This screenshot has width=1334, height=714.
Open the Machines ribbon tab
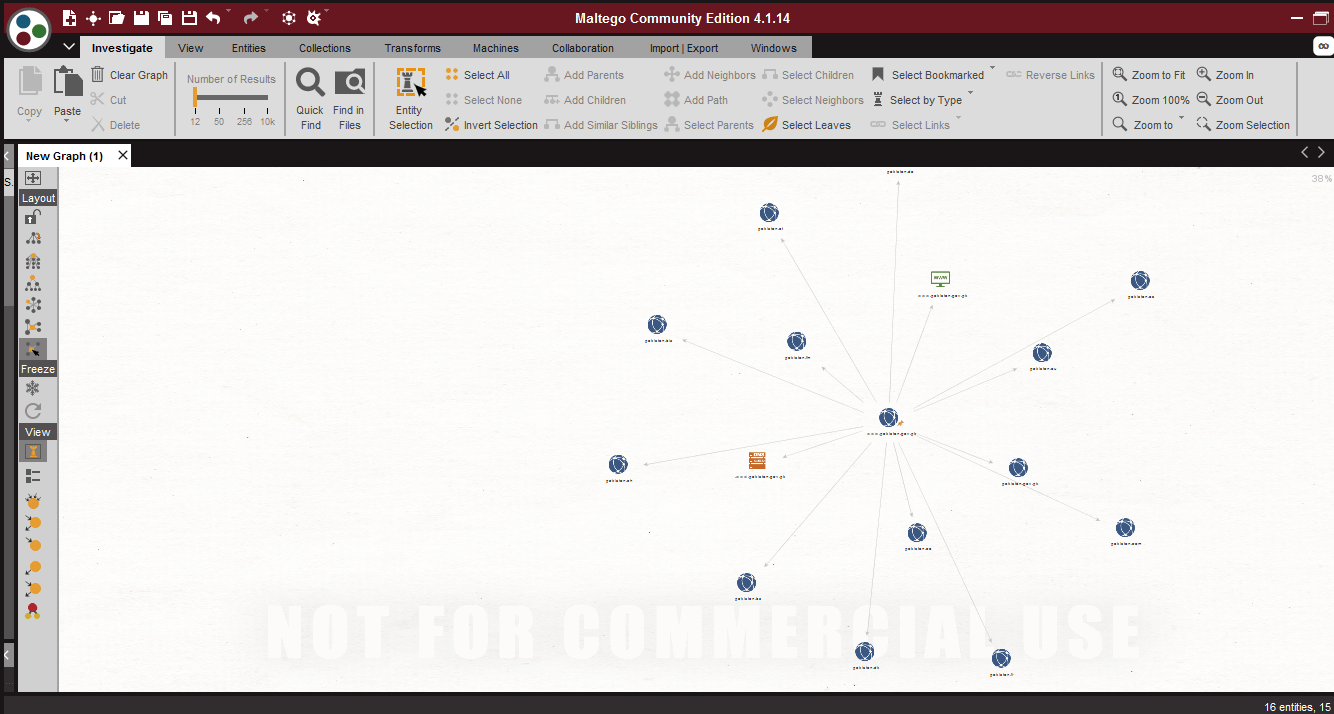tap(496, 48)
